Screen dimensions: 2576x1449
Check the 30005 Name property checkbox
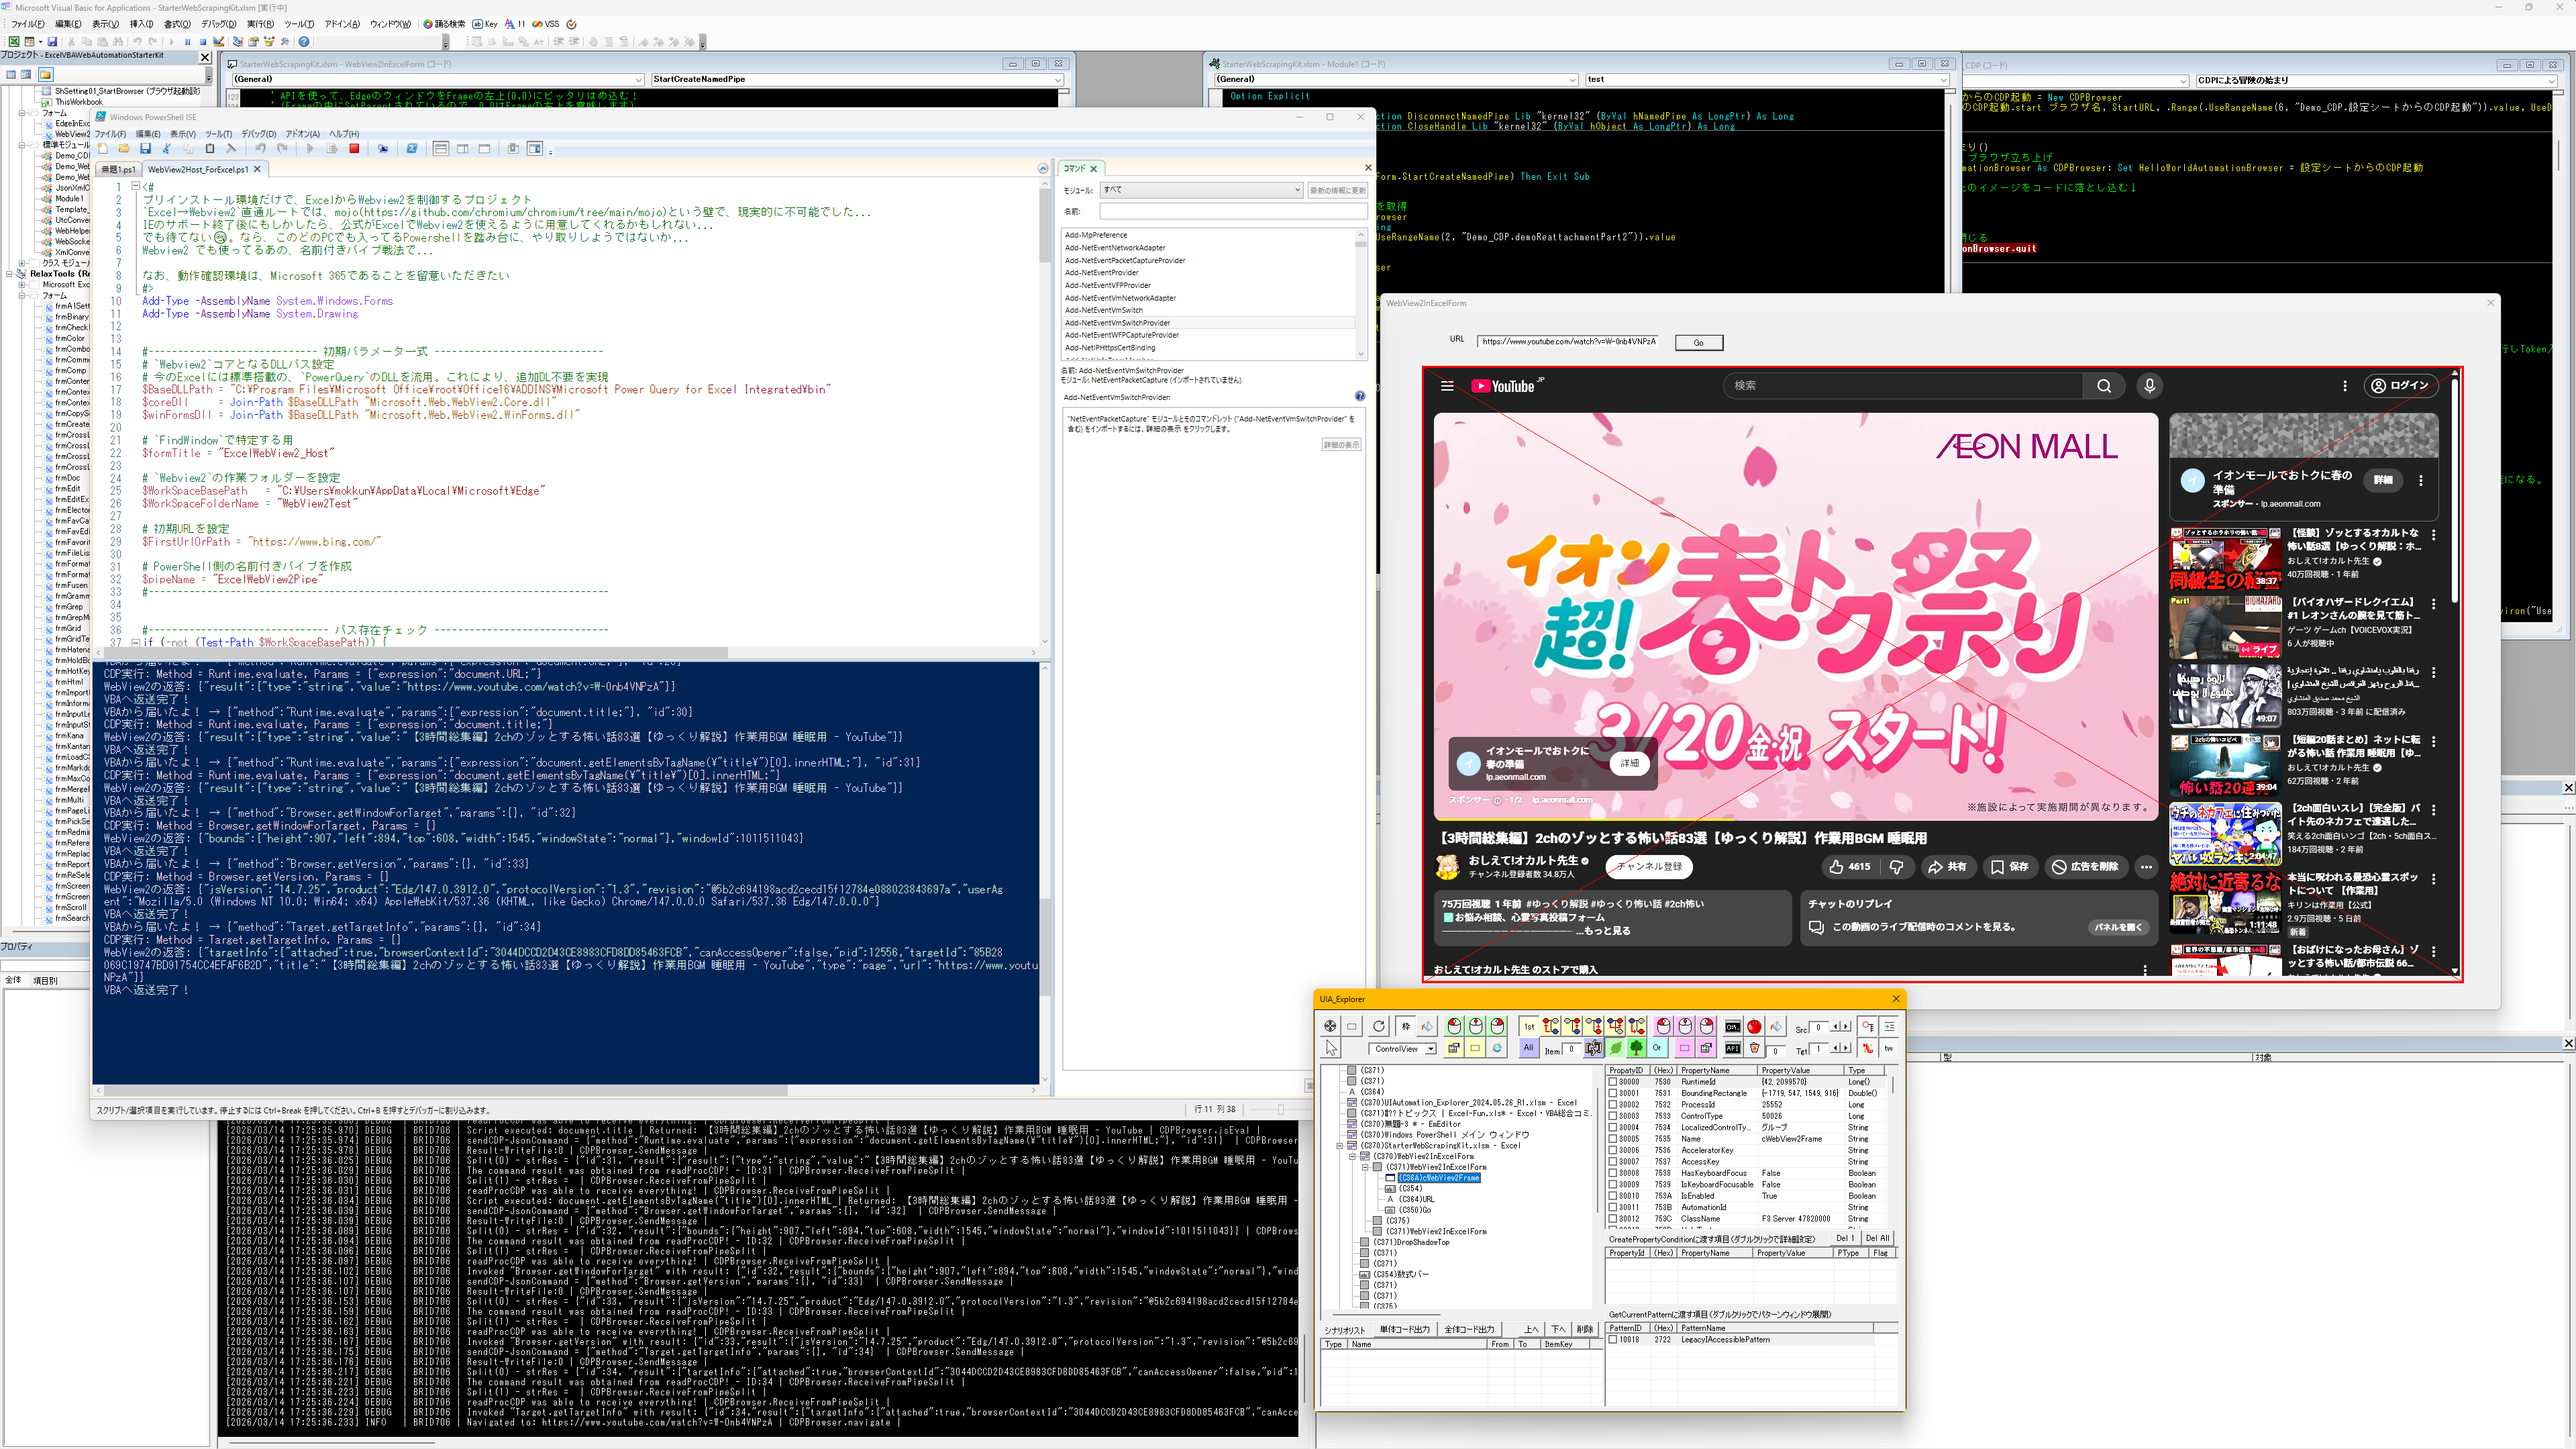pos(1612,1139)
